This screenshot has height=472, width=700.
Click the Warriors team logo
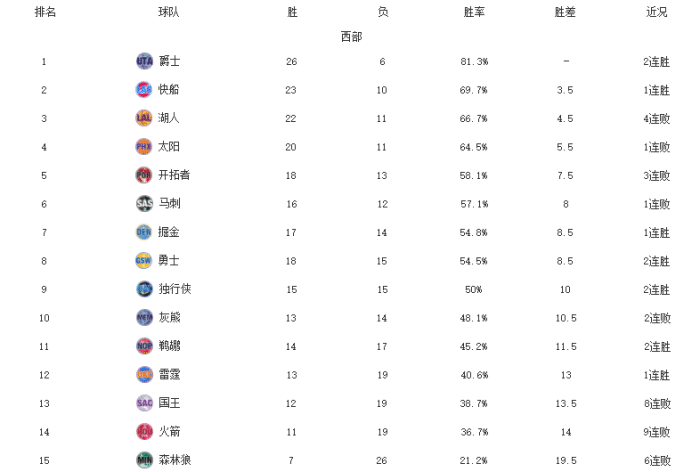pos(144,260)
